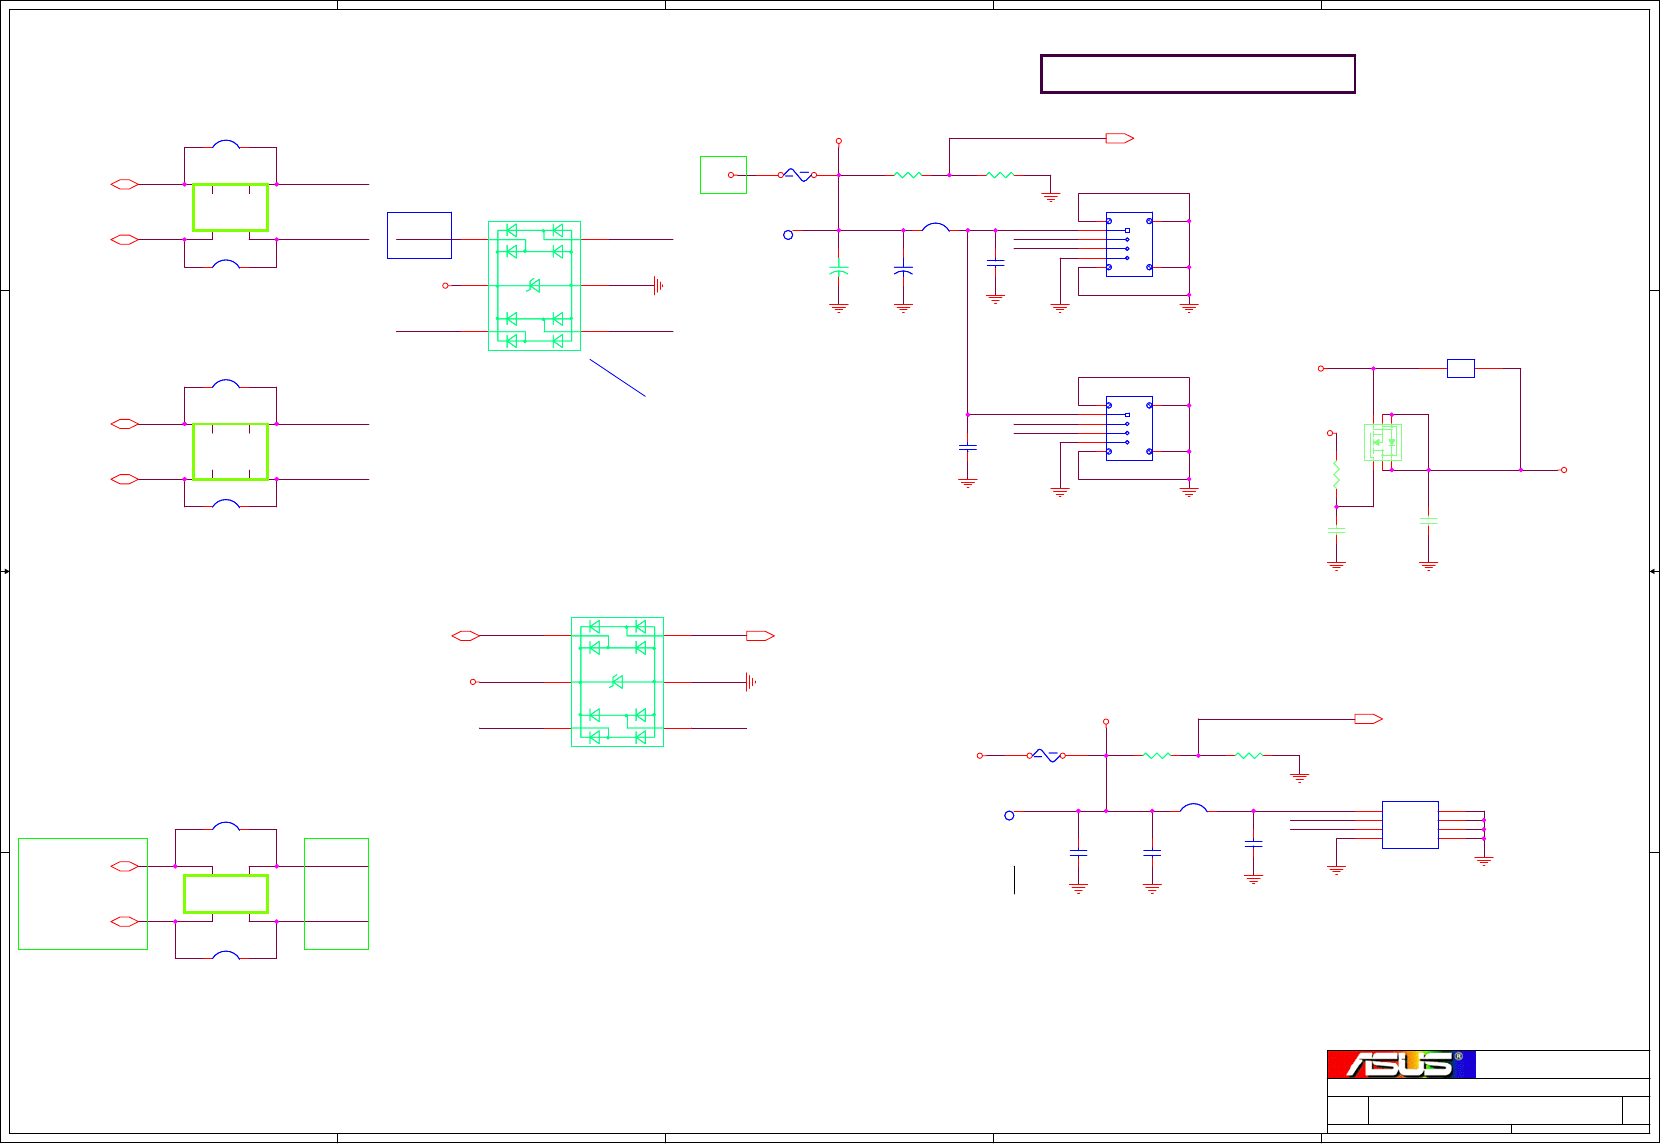Click the red output port arrow above the upper resistors
Screen dimensions: 1660x1144
pos(1120,139)
